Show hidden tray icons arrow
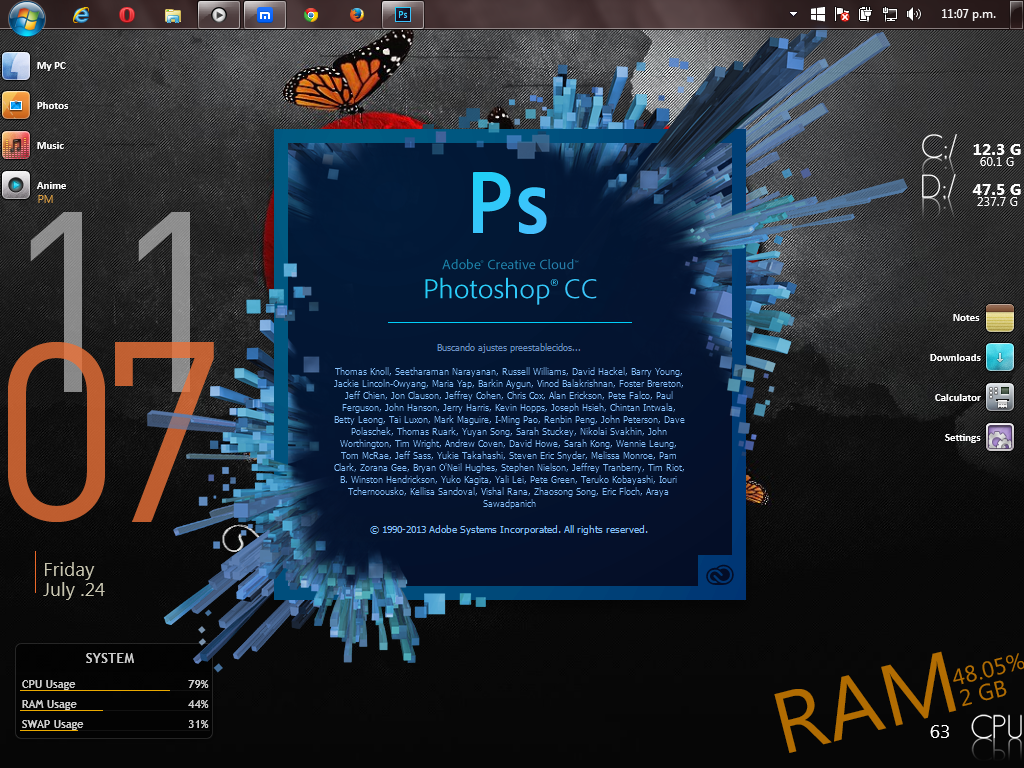The image size is (1024, 768). tap(793, 14)
